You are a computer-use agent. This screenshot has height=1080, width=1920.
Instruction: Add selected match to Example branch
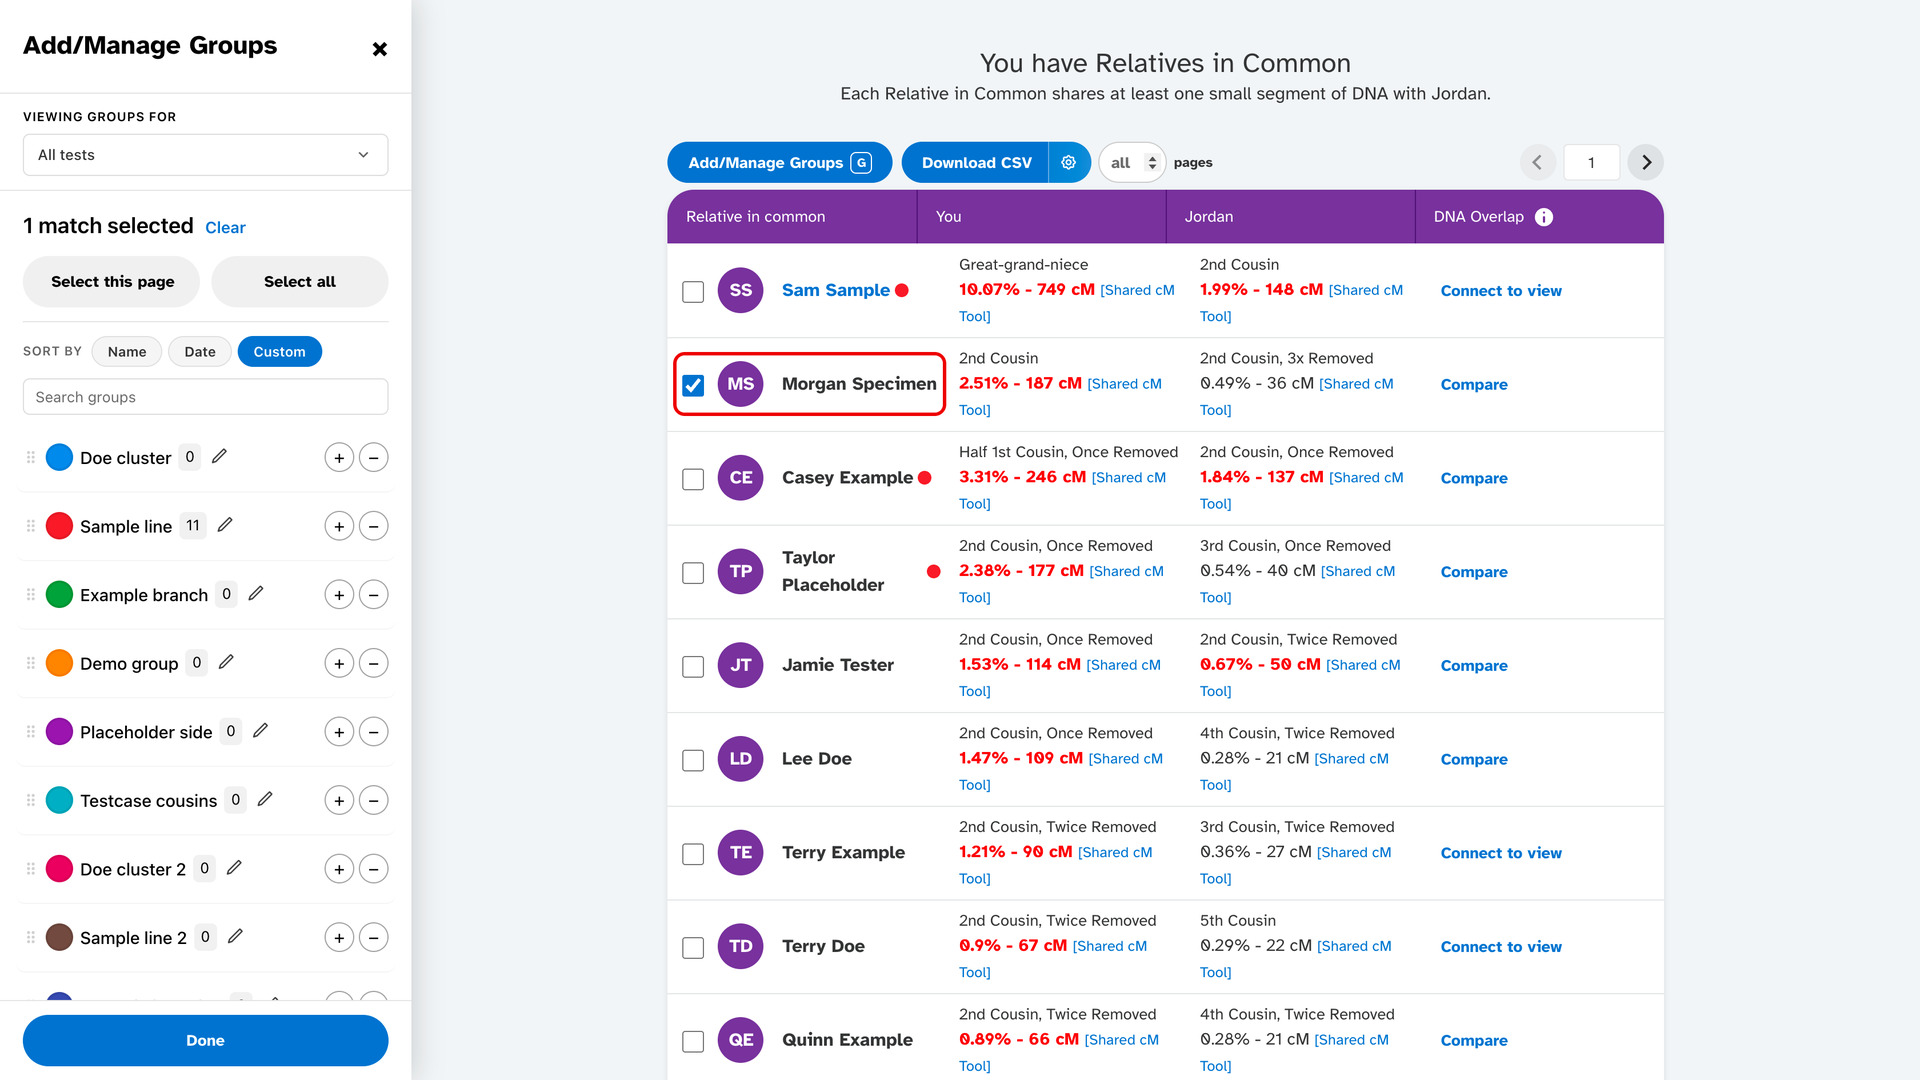339,595
